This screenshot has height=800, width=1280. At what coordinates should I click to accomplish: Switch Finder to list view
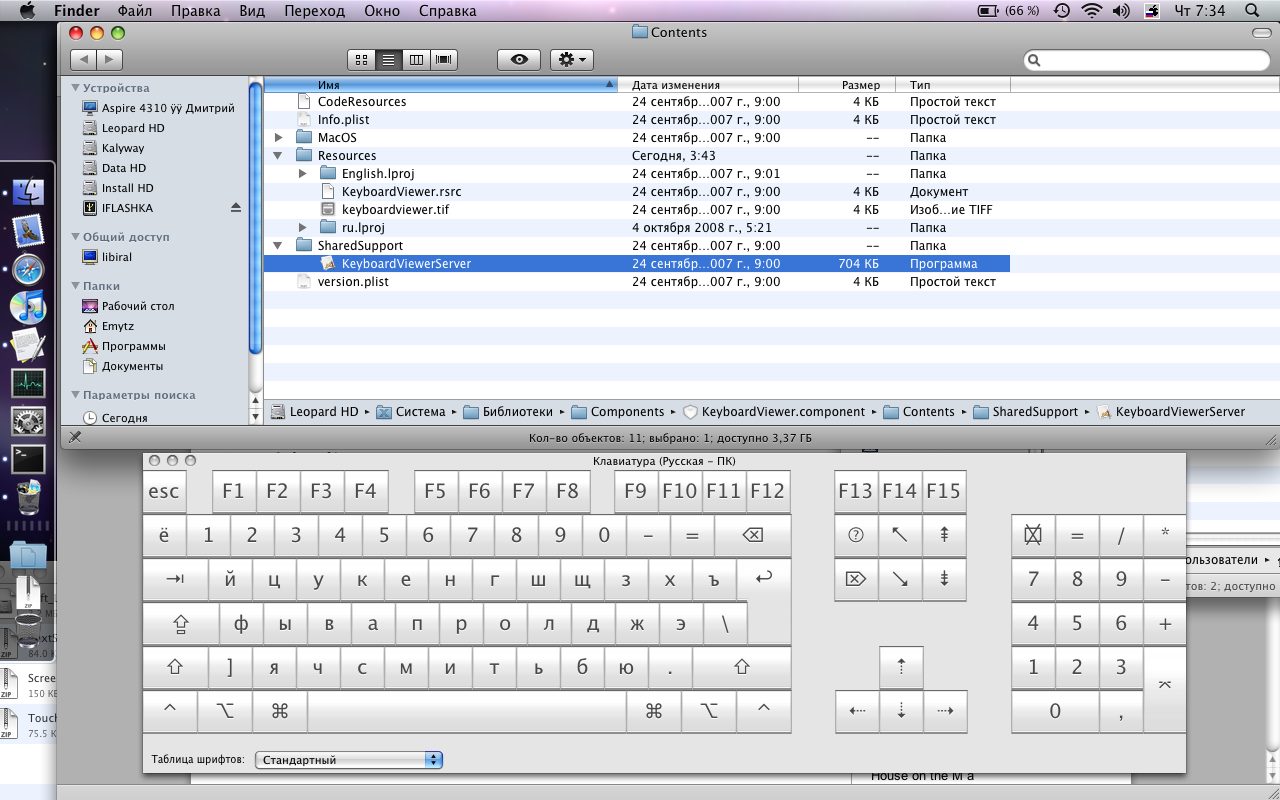(388, 60)
